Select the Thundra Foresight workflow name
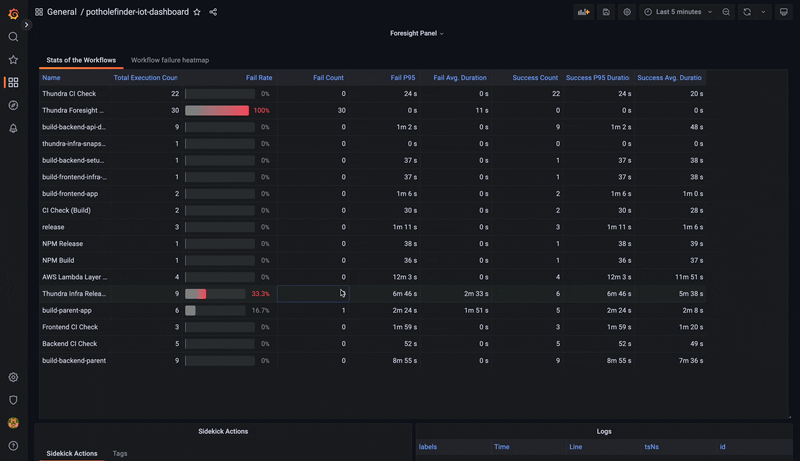This screenshot has width=800, height=461. click(x=72, y=110)
